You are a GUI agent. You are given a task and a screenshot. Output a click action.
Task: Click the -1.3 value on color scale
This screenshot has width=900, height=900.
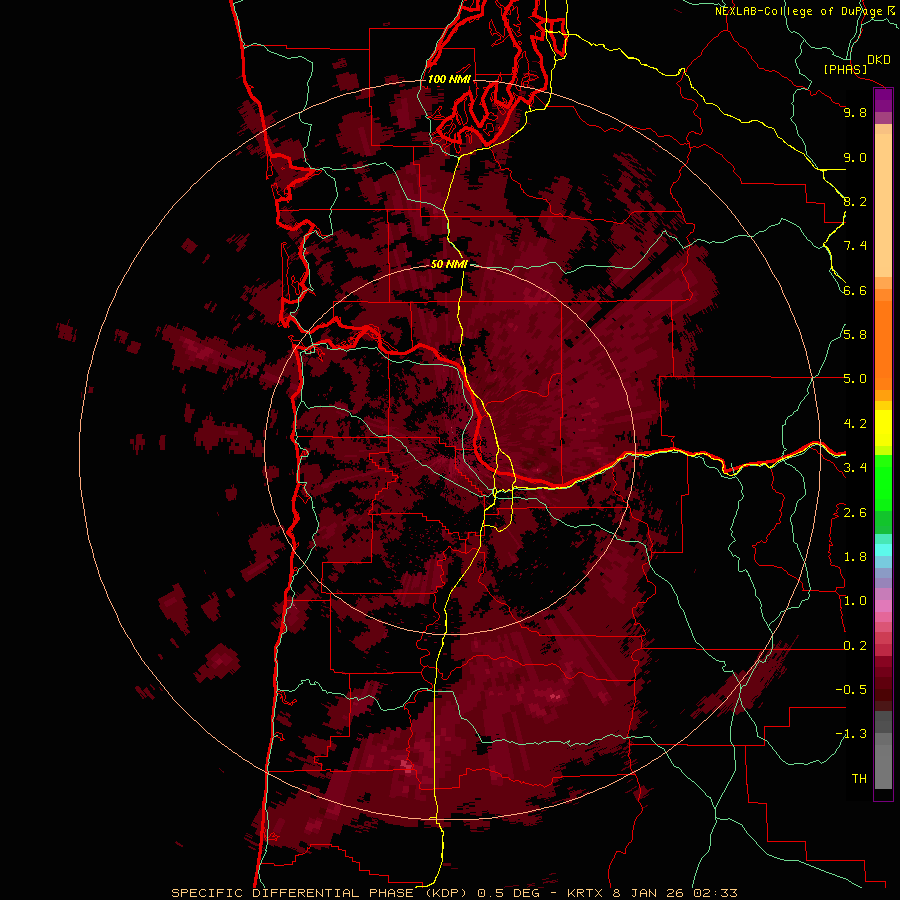click(x=851, y=734)
